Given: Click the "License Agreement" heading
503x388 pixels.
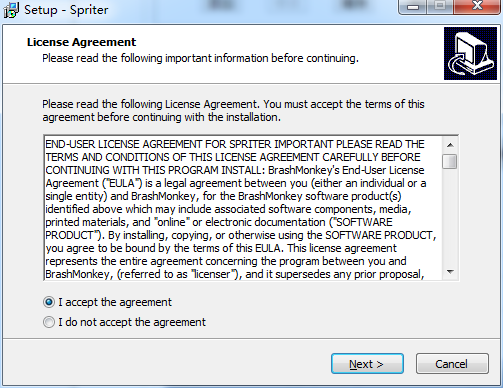Looking at the screenshot, I should (x=81, y=42).
